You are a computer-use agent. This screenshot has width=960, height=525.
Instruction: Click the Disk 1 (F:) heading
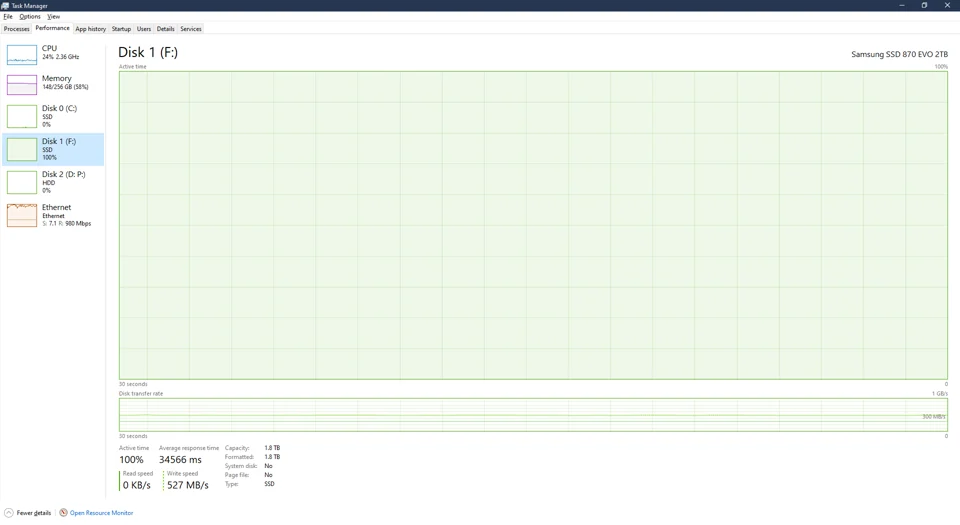pos(148,53)
